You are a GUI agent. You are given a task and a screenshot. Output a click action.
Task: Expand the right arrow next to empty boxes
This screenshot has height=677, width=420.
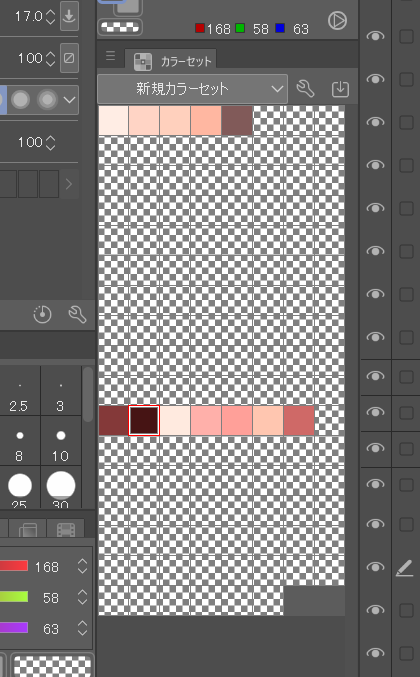(69, 184)
